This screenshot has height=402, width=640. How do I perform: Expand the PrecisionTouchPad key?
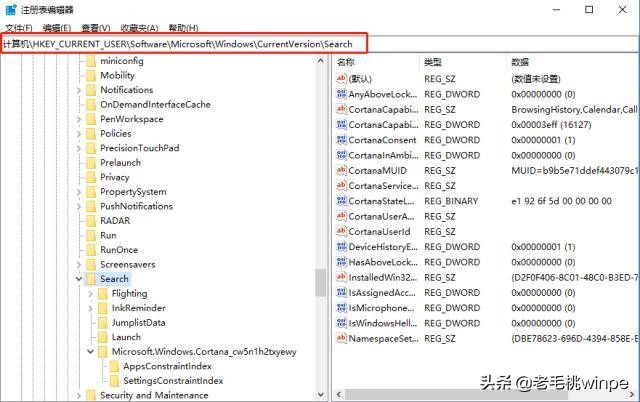79,148
